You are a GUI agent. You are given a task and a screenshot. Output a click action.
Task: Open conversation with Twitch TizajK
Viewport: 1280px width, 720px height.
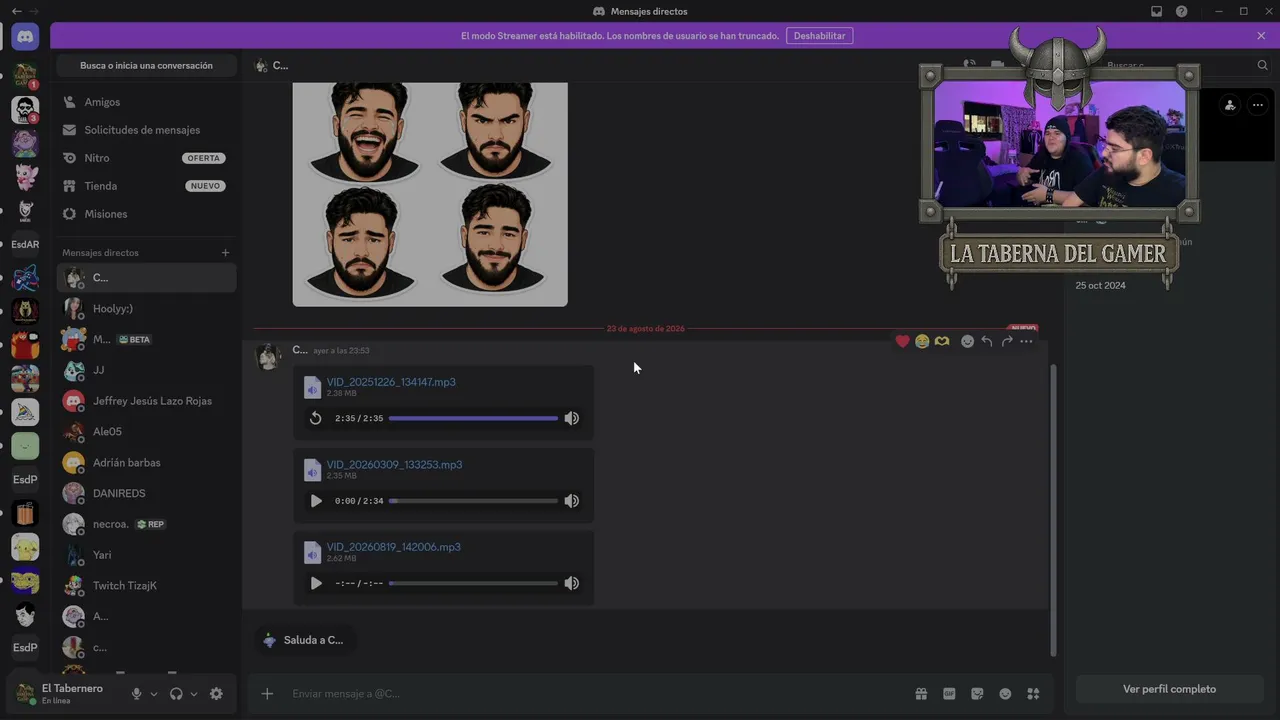pyautogui.click(x=147, y=586)
